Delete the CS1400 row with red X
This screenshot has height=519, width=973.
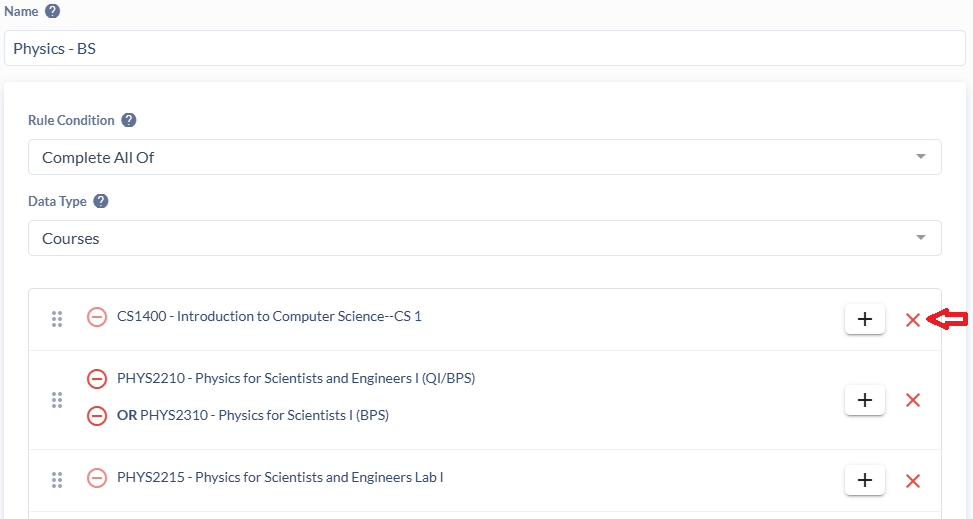[912, 320]
